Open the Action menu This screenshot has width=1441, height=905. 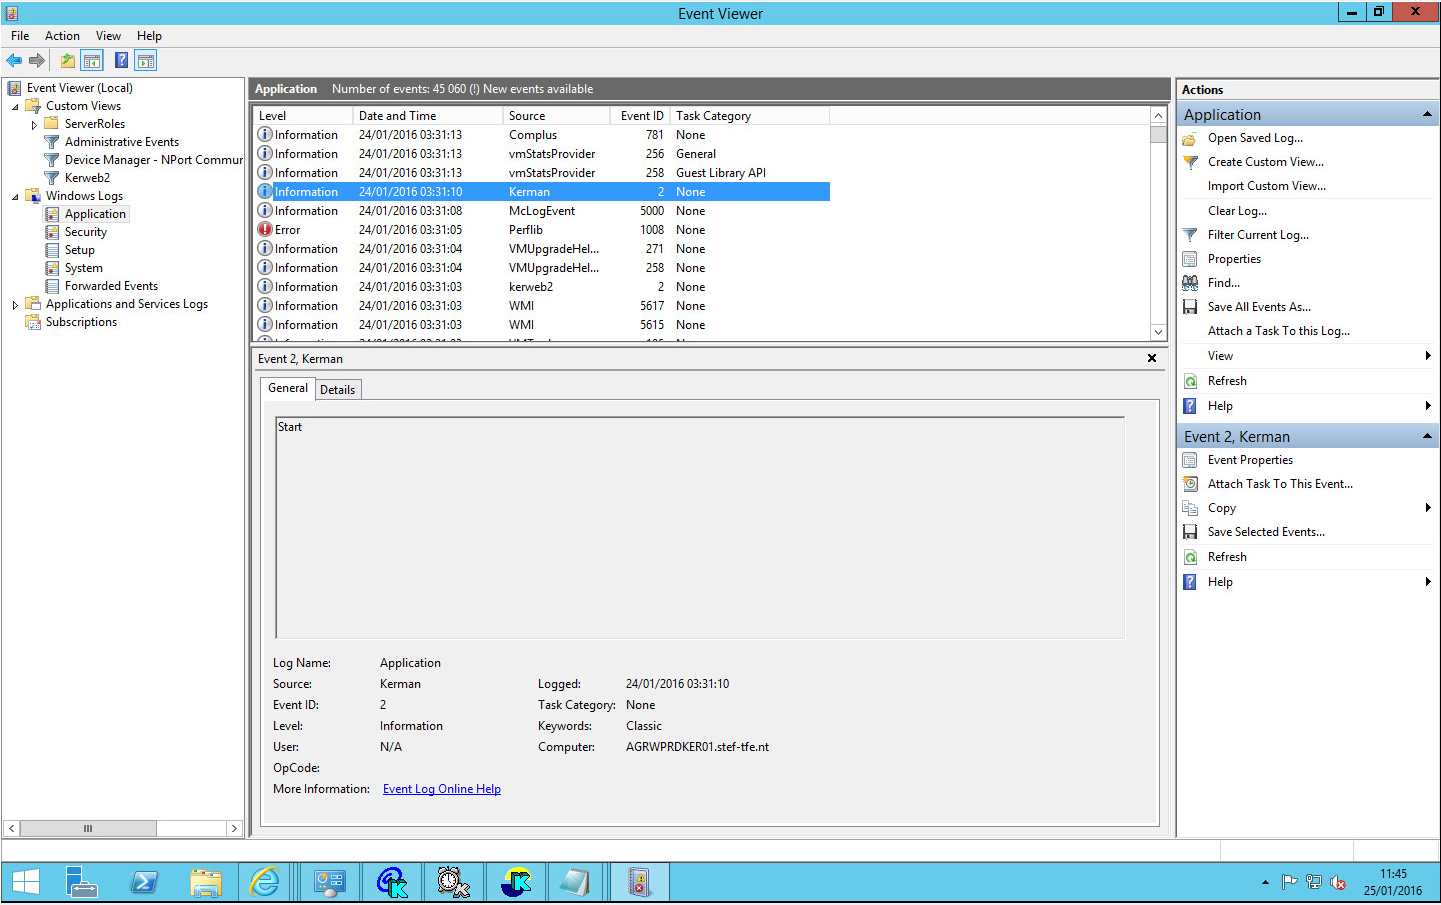pyautogui.click(x=62, y=36)
